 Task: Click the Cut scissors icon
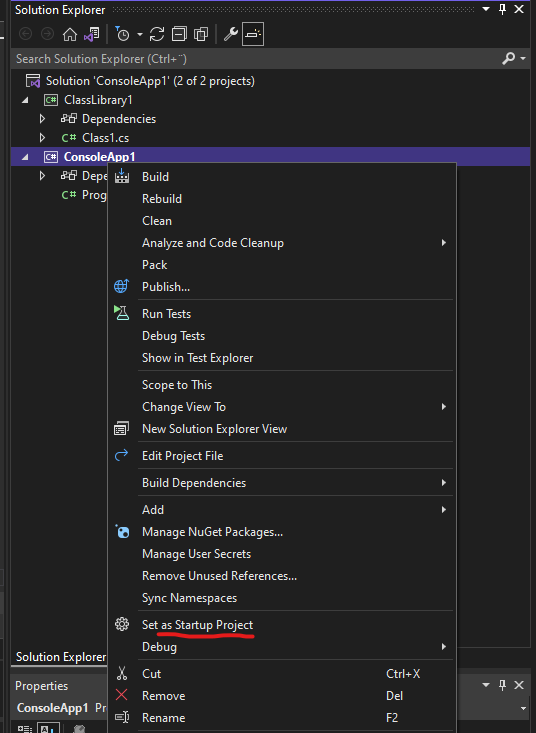click(x=121, y=674)
